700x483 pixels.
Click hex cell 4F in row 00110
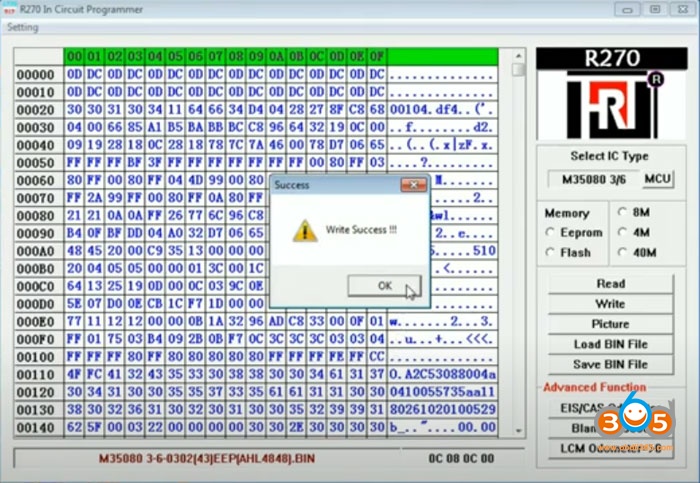(74, 374)
